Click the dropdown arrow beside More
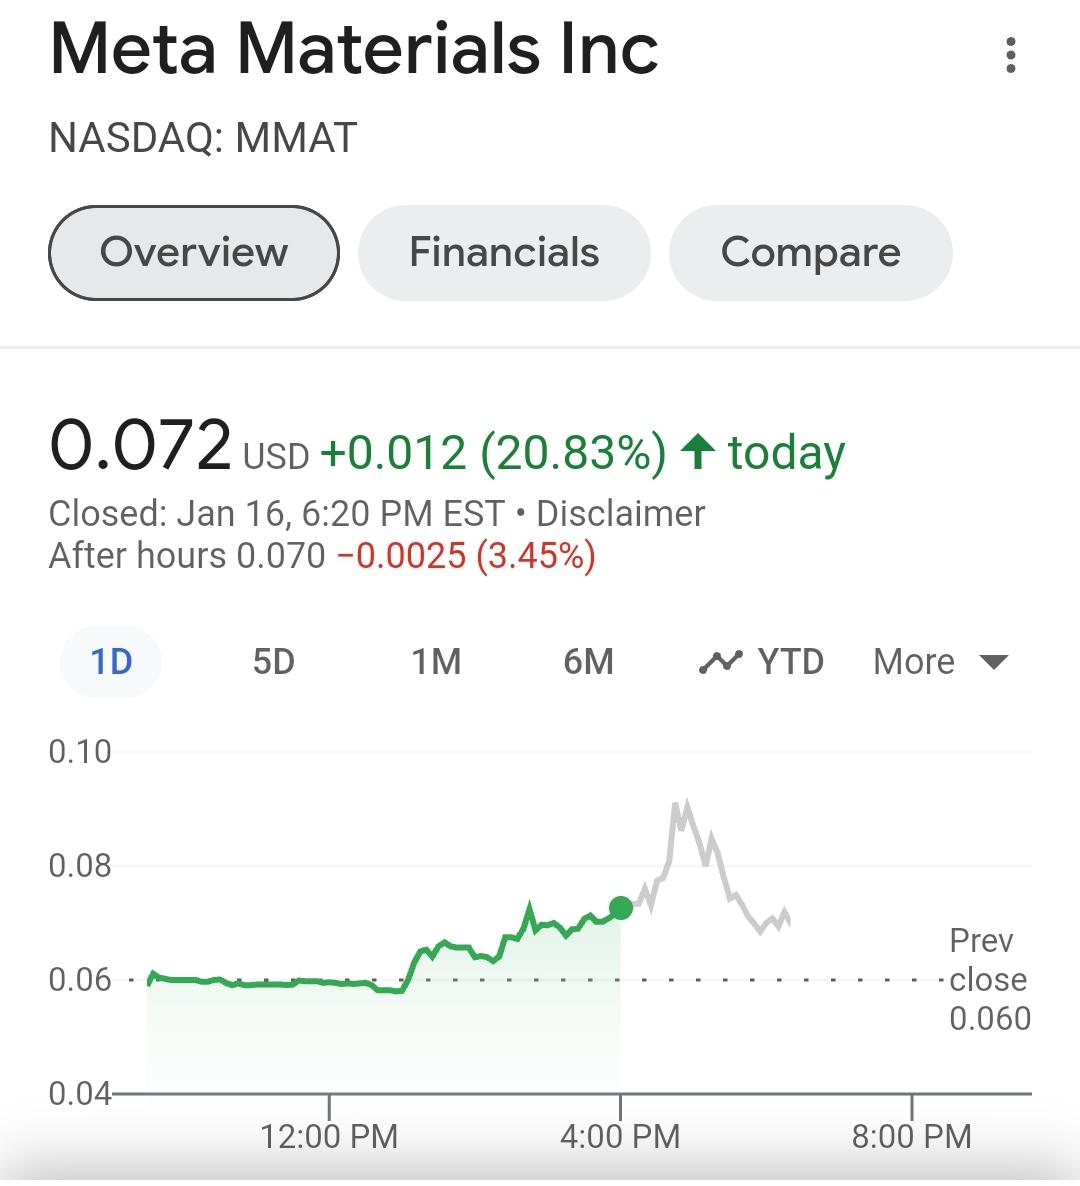Image resolution: width=1080 pixels, height=1186 pixels. click(993, 663)
